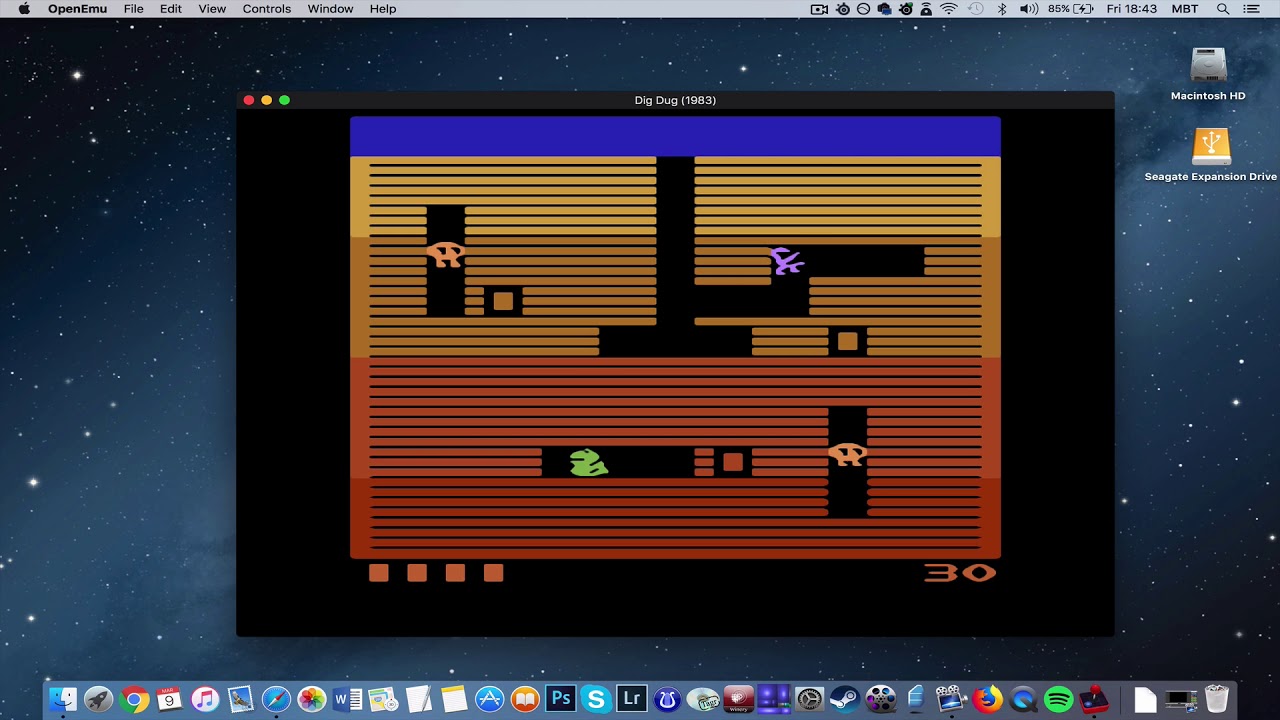This screenshot has width=1280, height=720.
Task: Open the Controls menu
Action: [x=267, y=9]
